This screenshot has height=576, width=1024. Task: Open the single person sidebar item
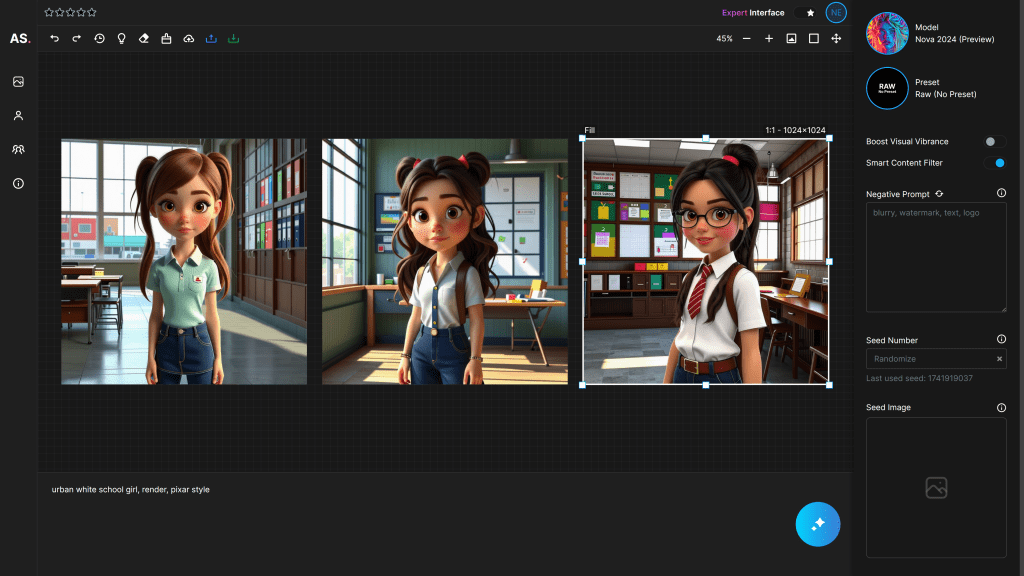[x=18, y=116]
